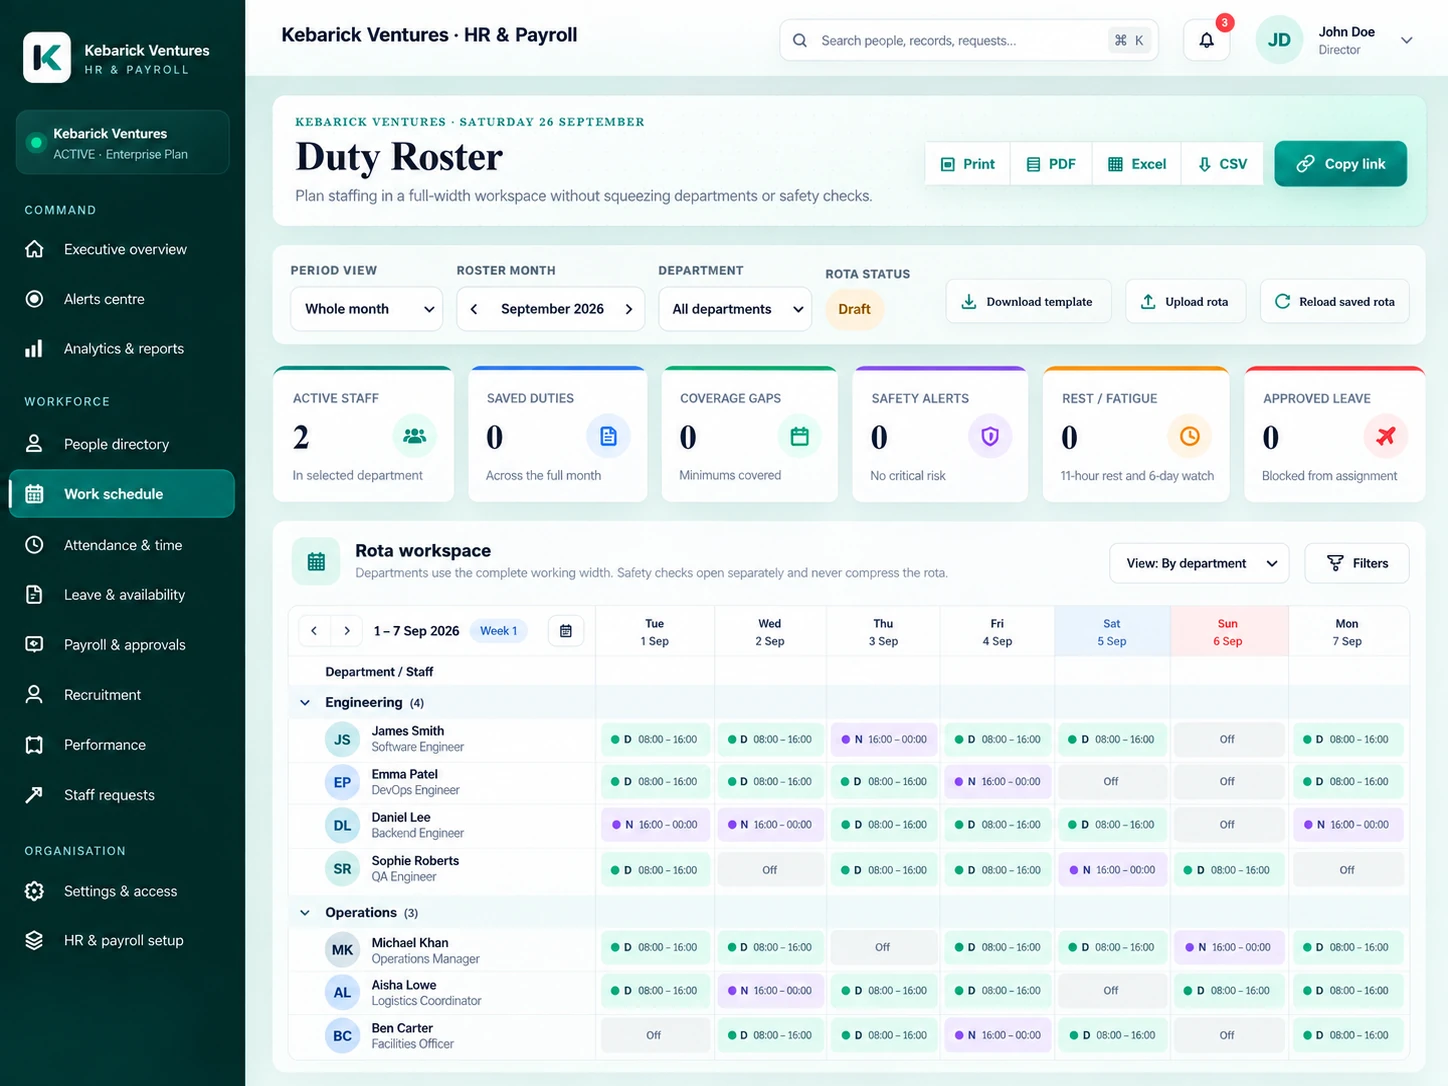Open People directory in sidebar
1448x1086 pixels.
coord(122,444)
